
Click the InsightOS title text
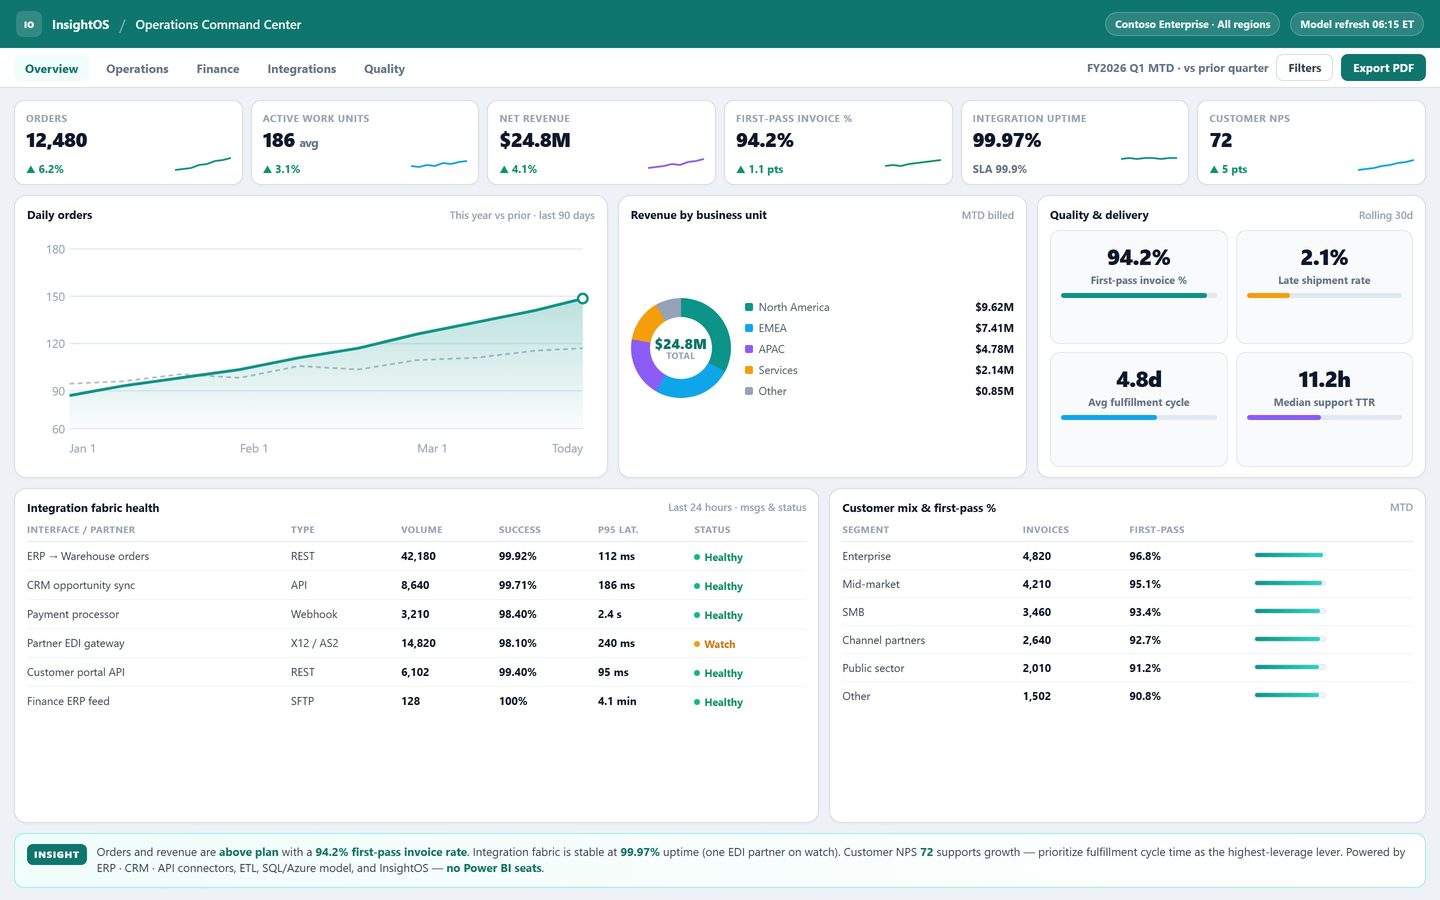tap(80, 25)
